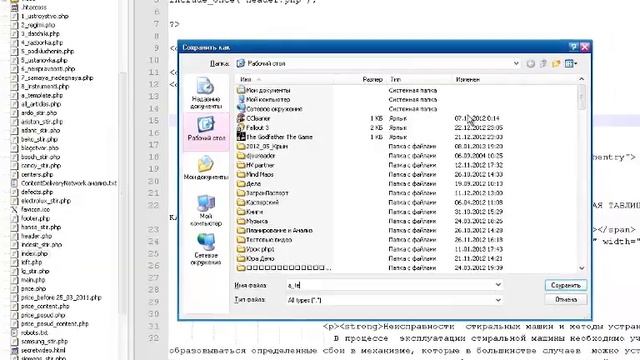The height and width of the screenshot is (360, 640).
Task: Select the Касперский folder
Action: pos(258,202)
